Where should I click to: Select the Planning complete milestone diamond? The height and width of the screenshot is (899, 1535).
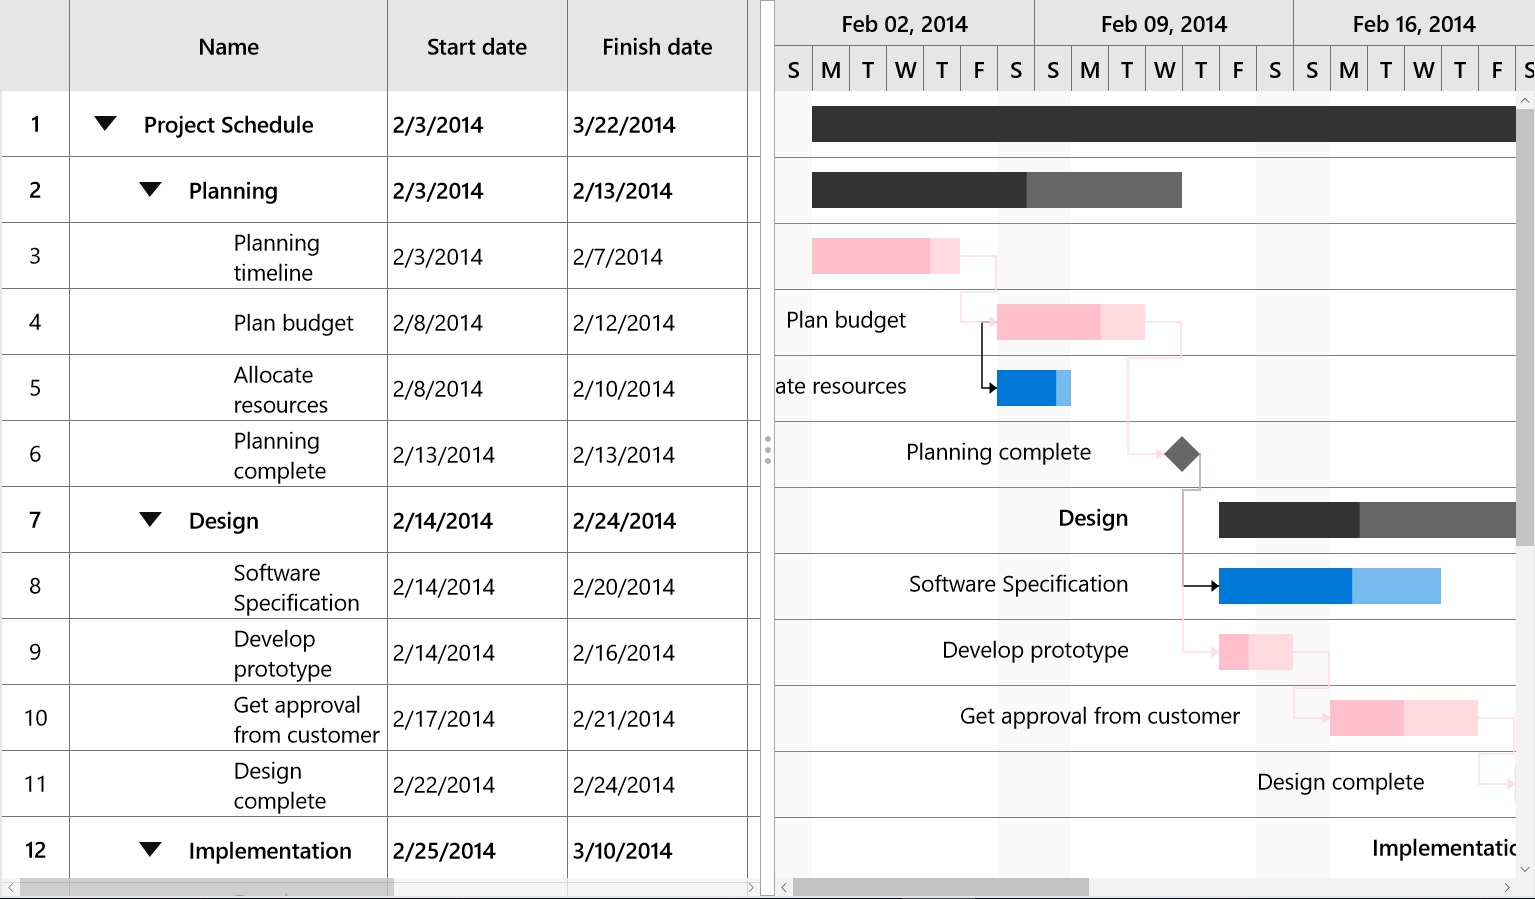pyautogui.click(x=1182, y=454)
